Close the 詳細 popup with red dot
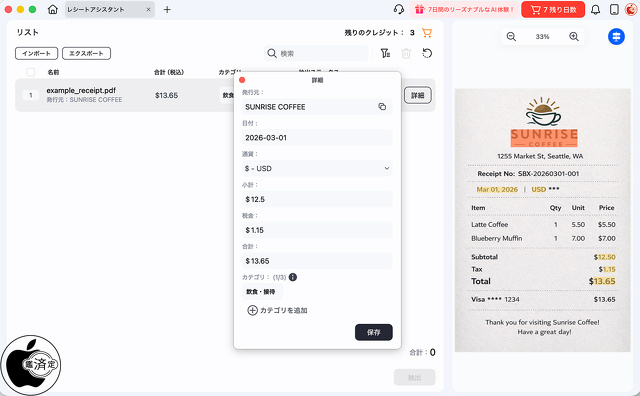The width and height of the screenshot is (640, 396). click(x=242, y=80)
